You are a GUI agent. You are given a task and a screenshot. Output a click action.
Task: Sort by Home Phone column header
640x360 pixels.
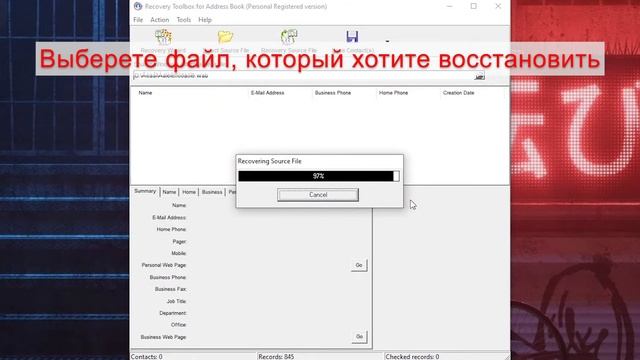393,93
